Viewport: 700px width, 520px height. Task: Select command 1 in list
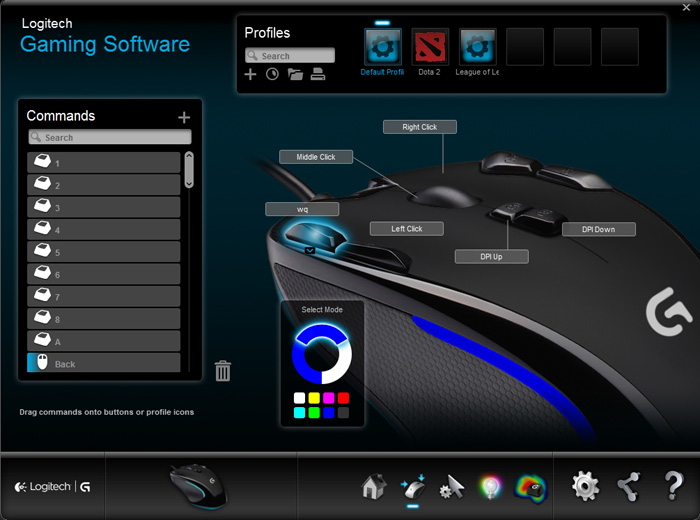pyautogui.click(x=104, y=162)
